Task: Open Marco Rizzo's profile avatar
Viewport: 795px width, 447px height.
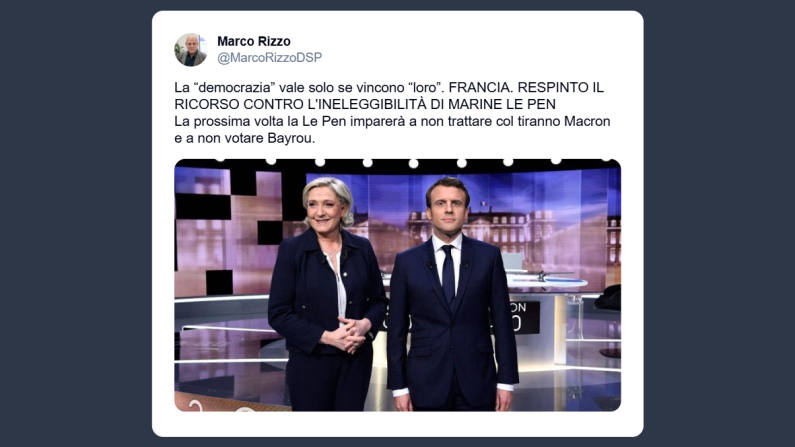Action: (191, 50)
